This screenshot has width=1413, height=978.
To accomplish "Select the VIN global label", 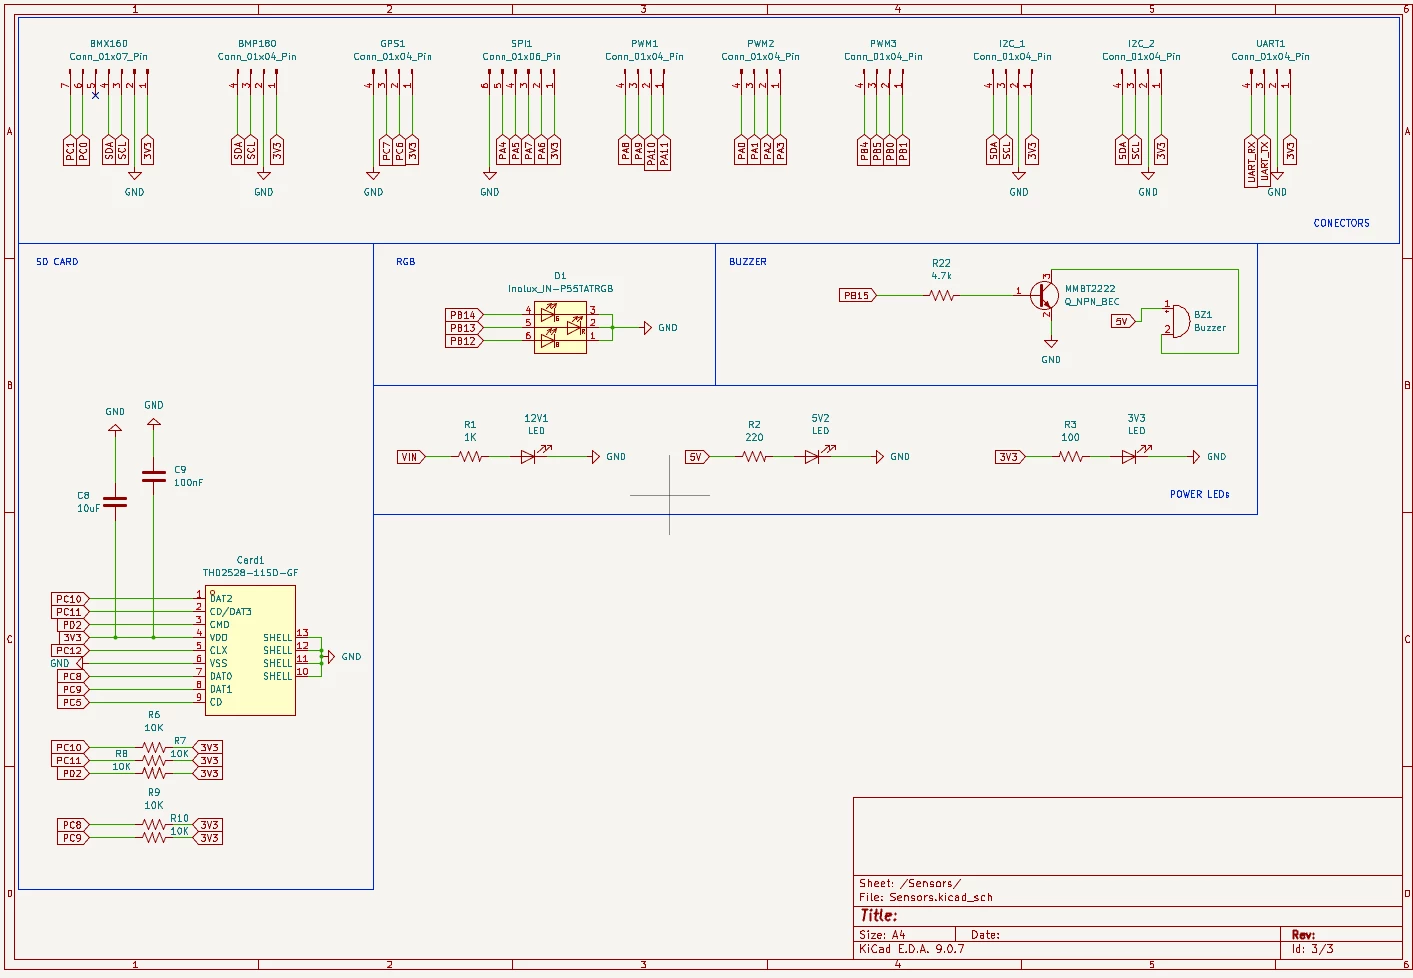I will [x=411, y=457].
